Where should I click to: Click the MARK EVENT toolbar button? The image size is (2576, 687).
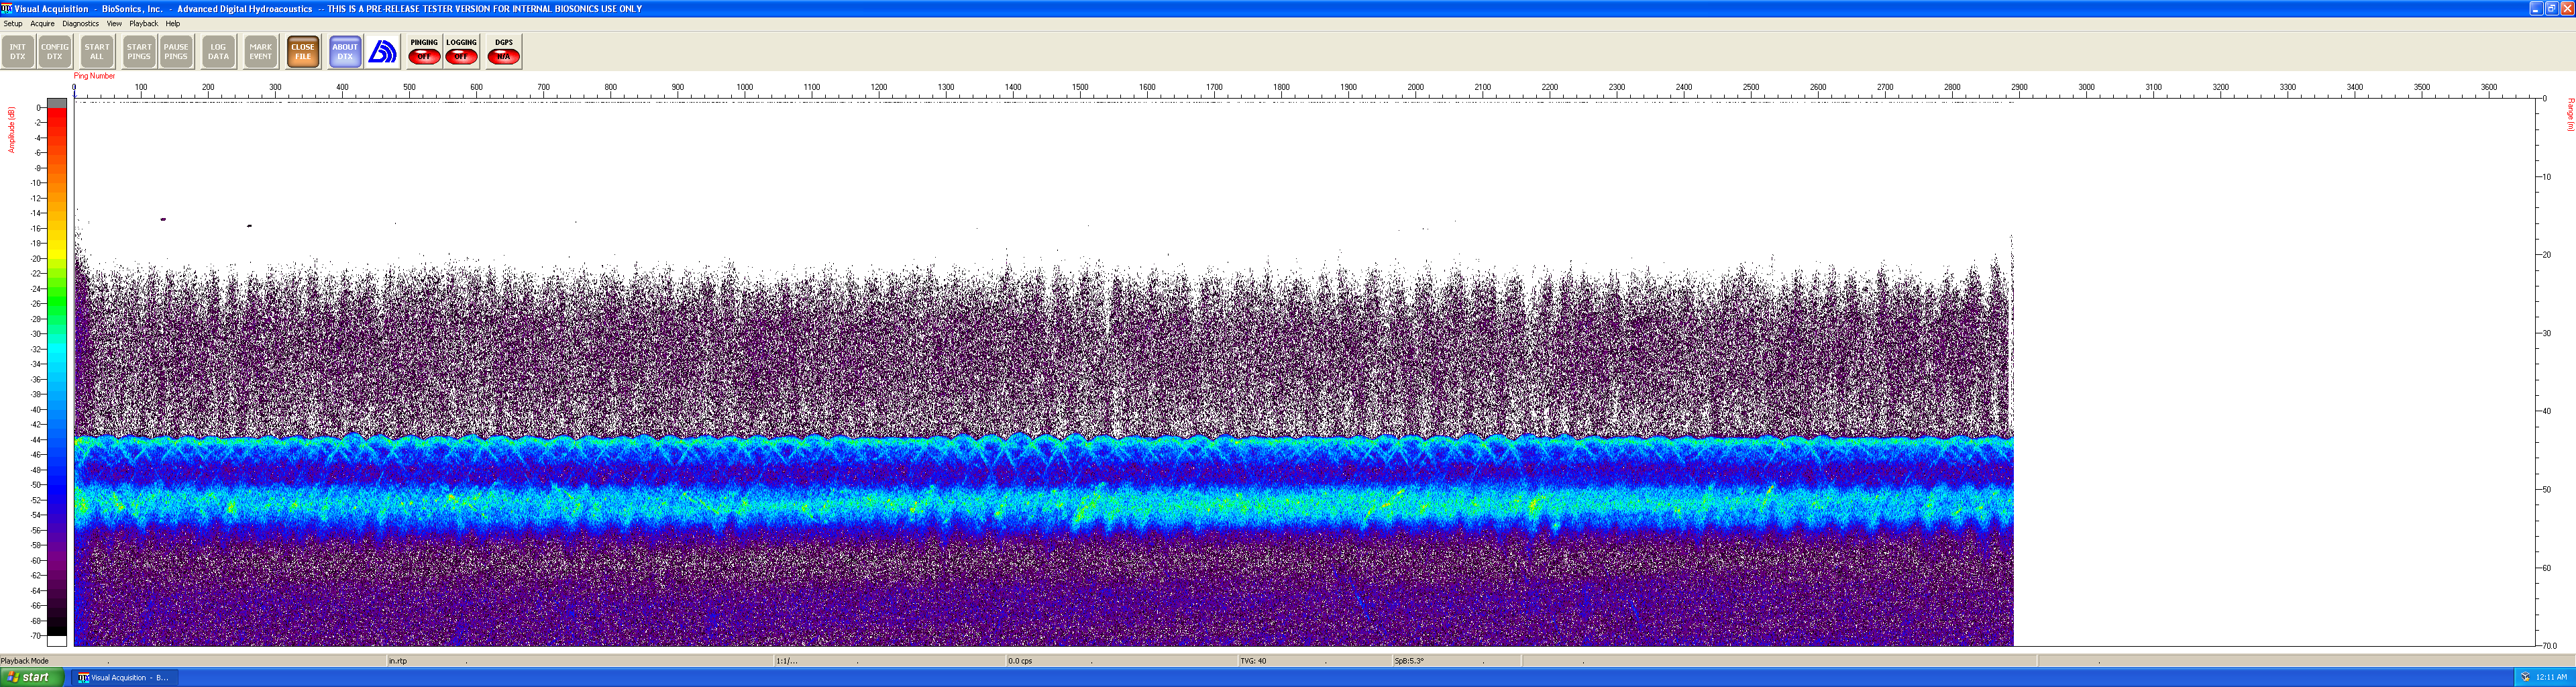click(x=261, y=52)
